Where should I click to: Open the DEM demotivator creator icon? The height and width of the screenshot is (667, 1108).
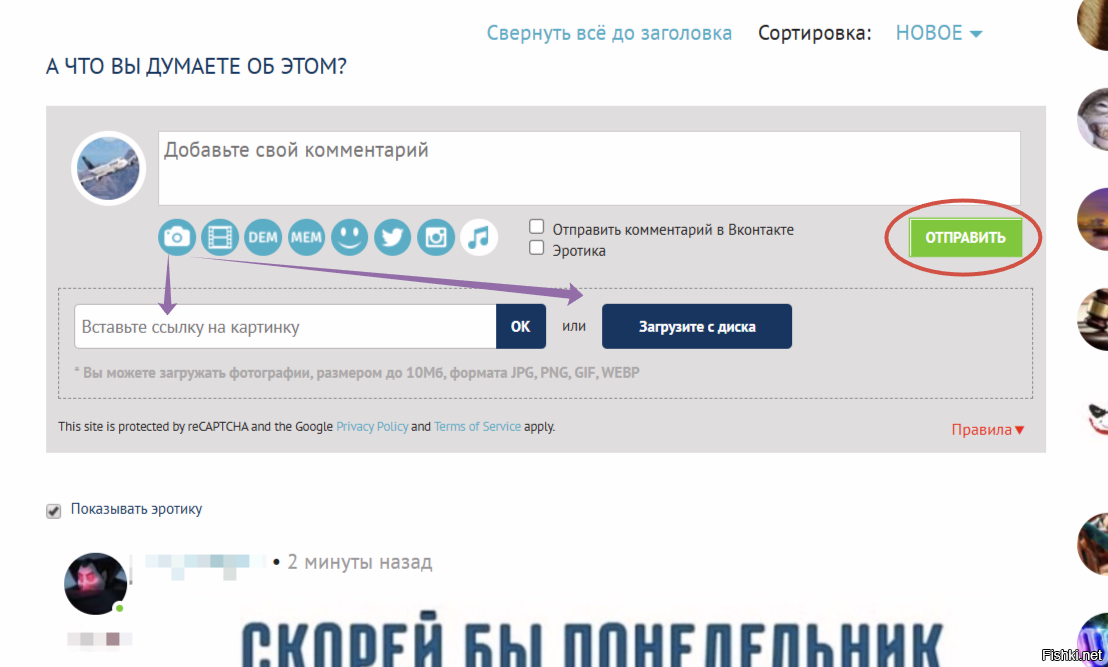tap(263, 237)
